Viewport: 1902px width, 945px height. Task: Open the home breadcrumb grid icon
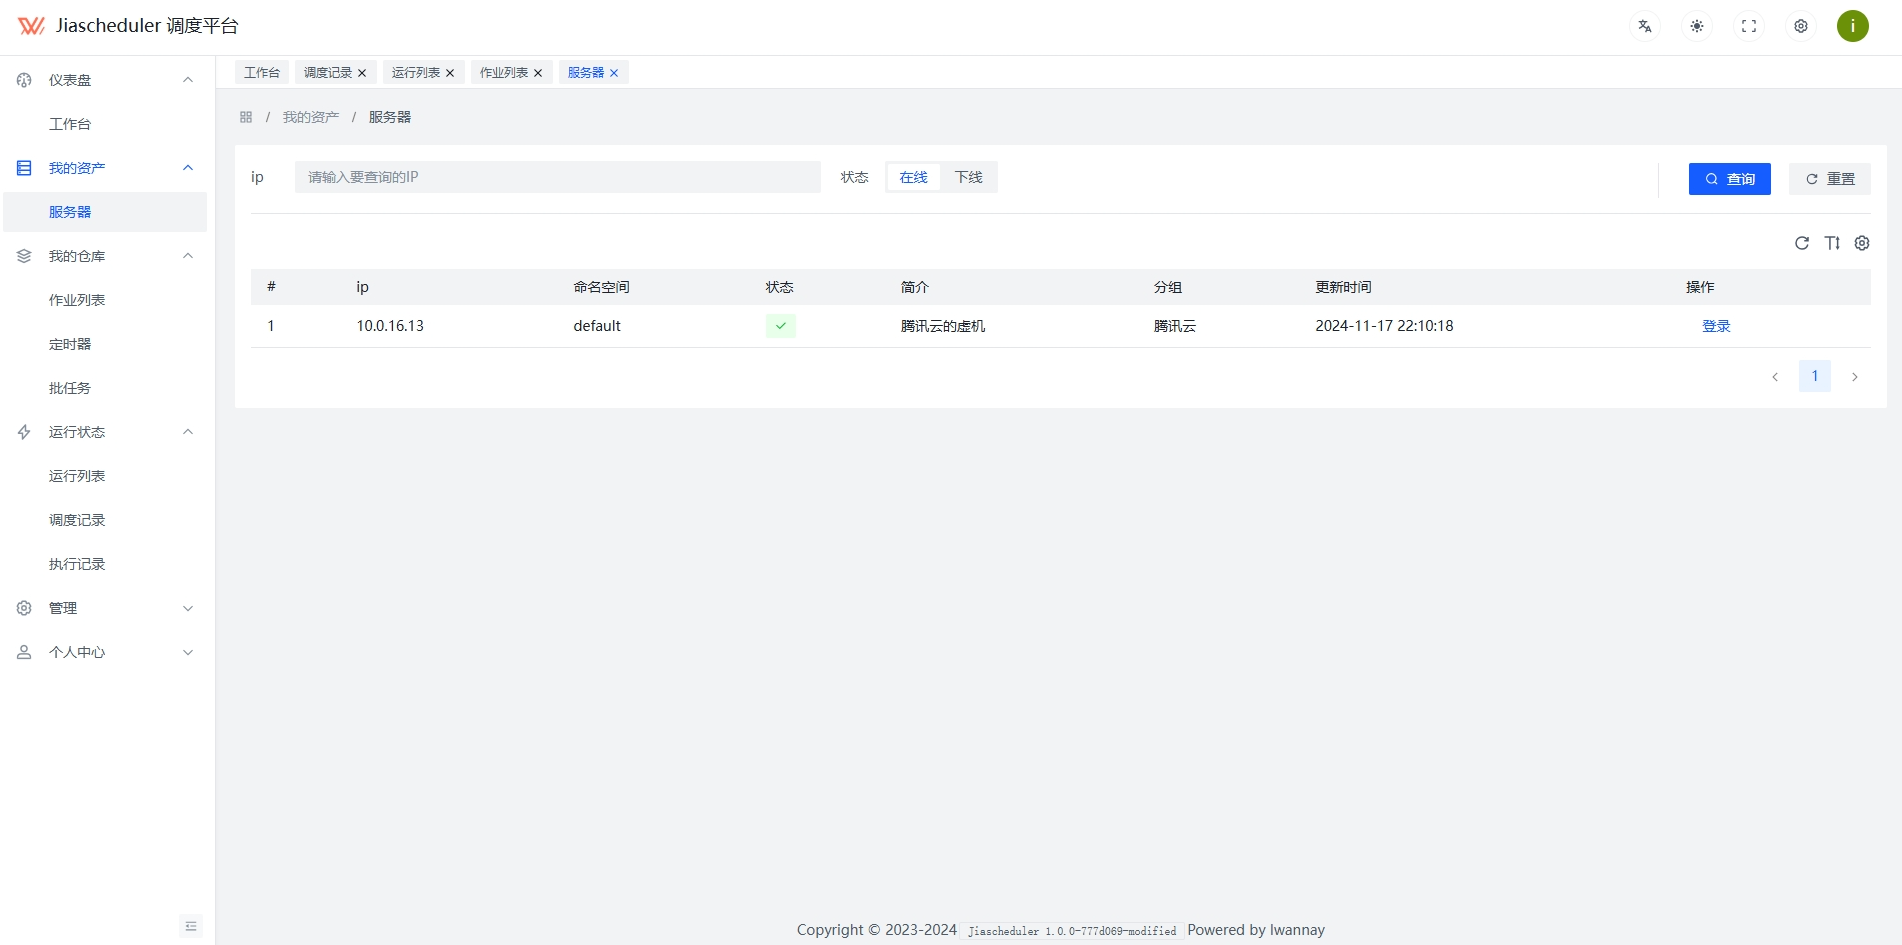click(245, 116)
